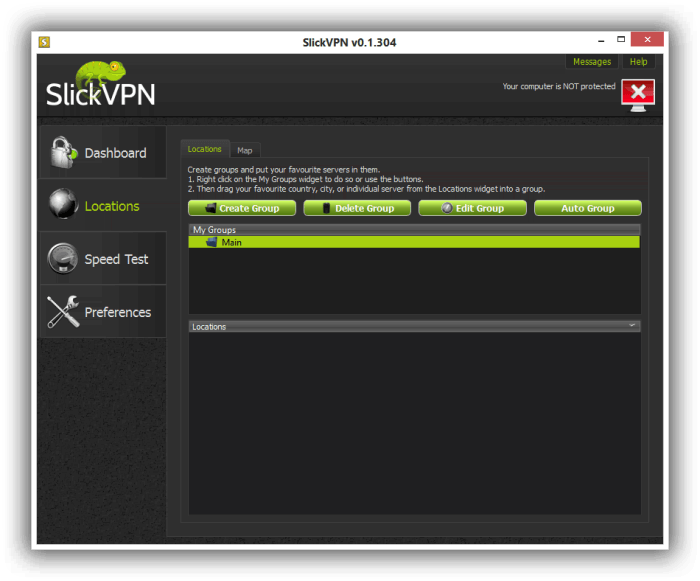Select the Locations tab

204,149
